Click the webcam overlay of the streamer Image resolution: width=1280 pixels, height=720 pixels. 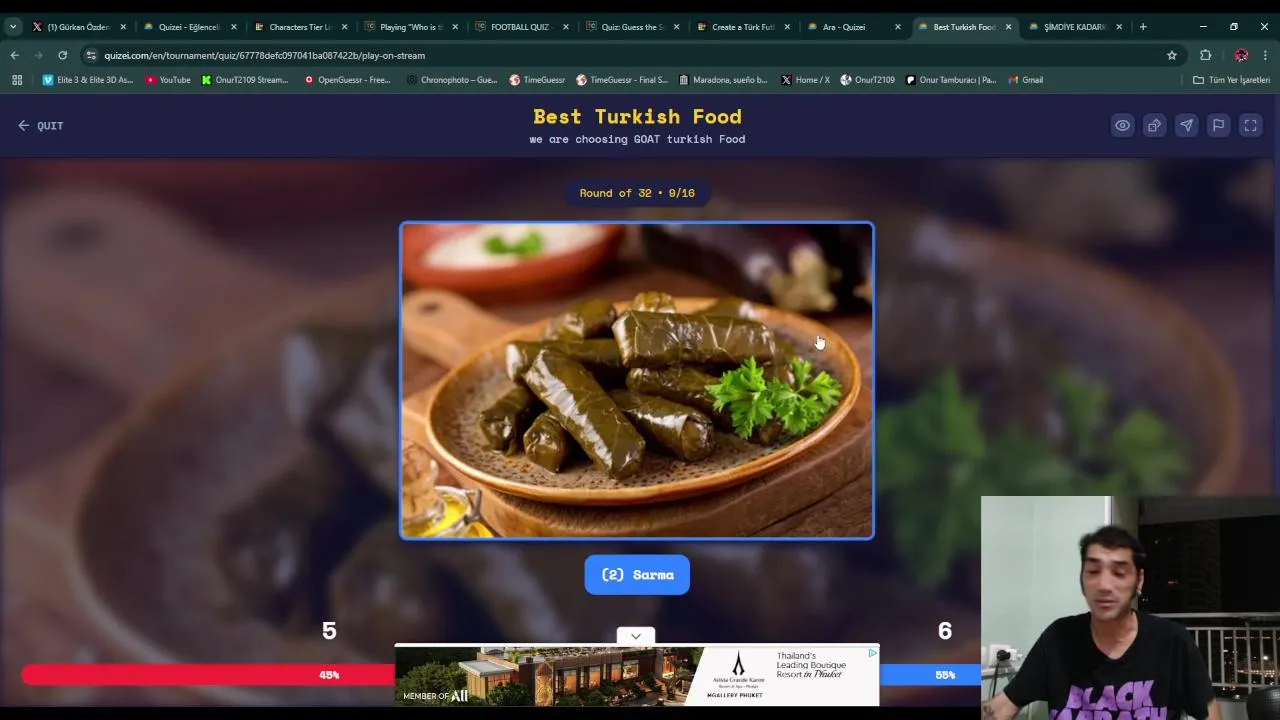(x=1130, y=608)
